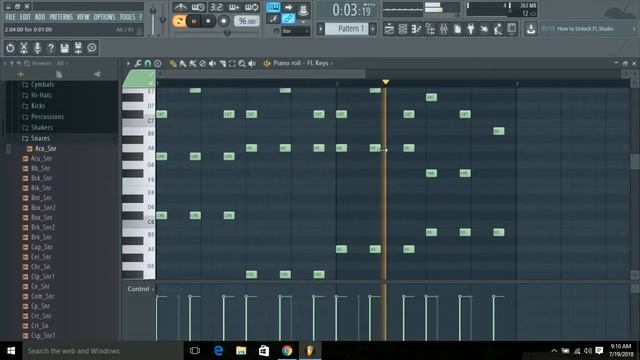This screenshot has height=360, width=640.
Task: Expand the Kicks folder
Action: 38,106
